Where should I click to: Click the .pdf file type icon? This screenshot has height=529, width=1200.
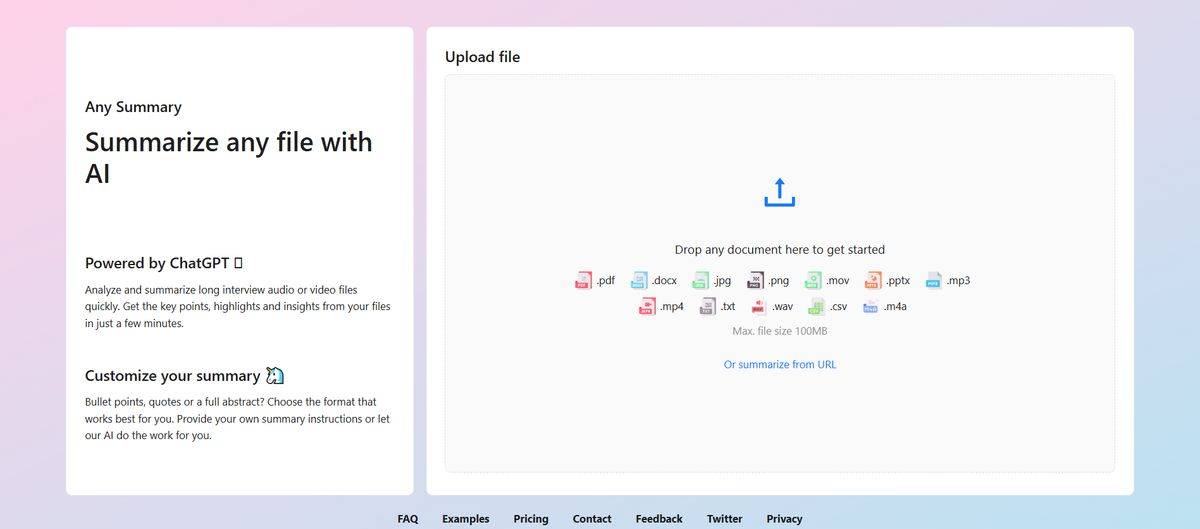[584, 281]
